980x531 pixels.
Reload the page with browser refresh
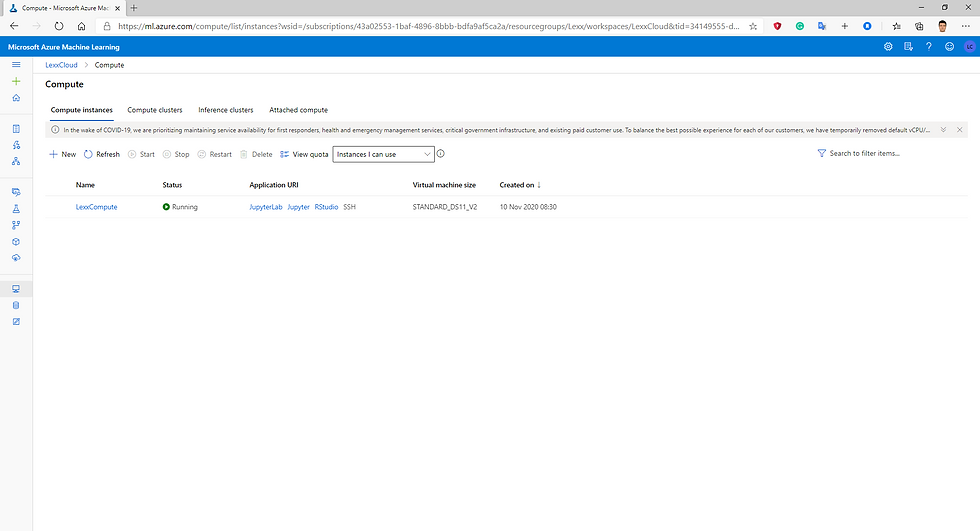point(59,26)
